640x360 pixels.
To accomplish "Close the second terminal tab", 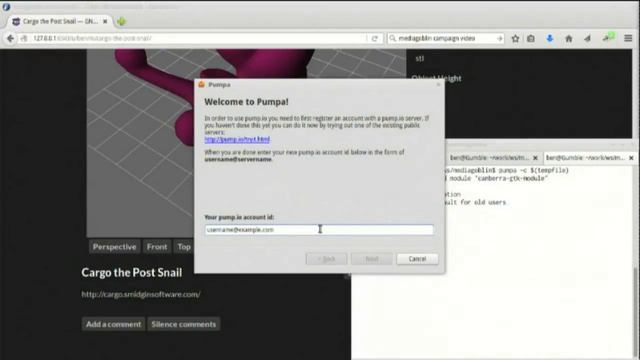I will [x=631, y=158].
